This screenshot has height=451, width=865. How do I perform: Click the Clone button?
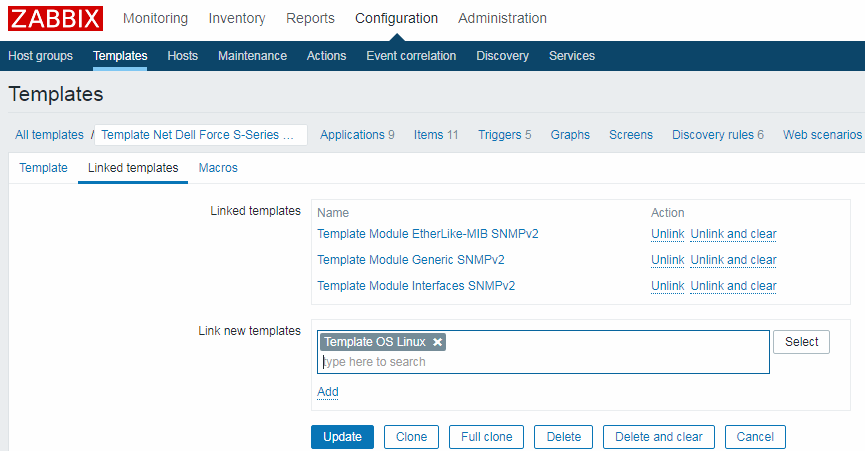click(412, 437)
